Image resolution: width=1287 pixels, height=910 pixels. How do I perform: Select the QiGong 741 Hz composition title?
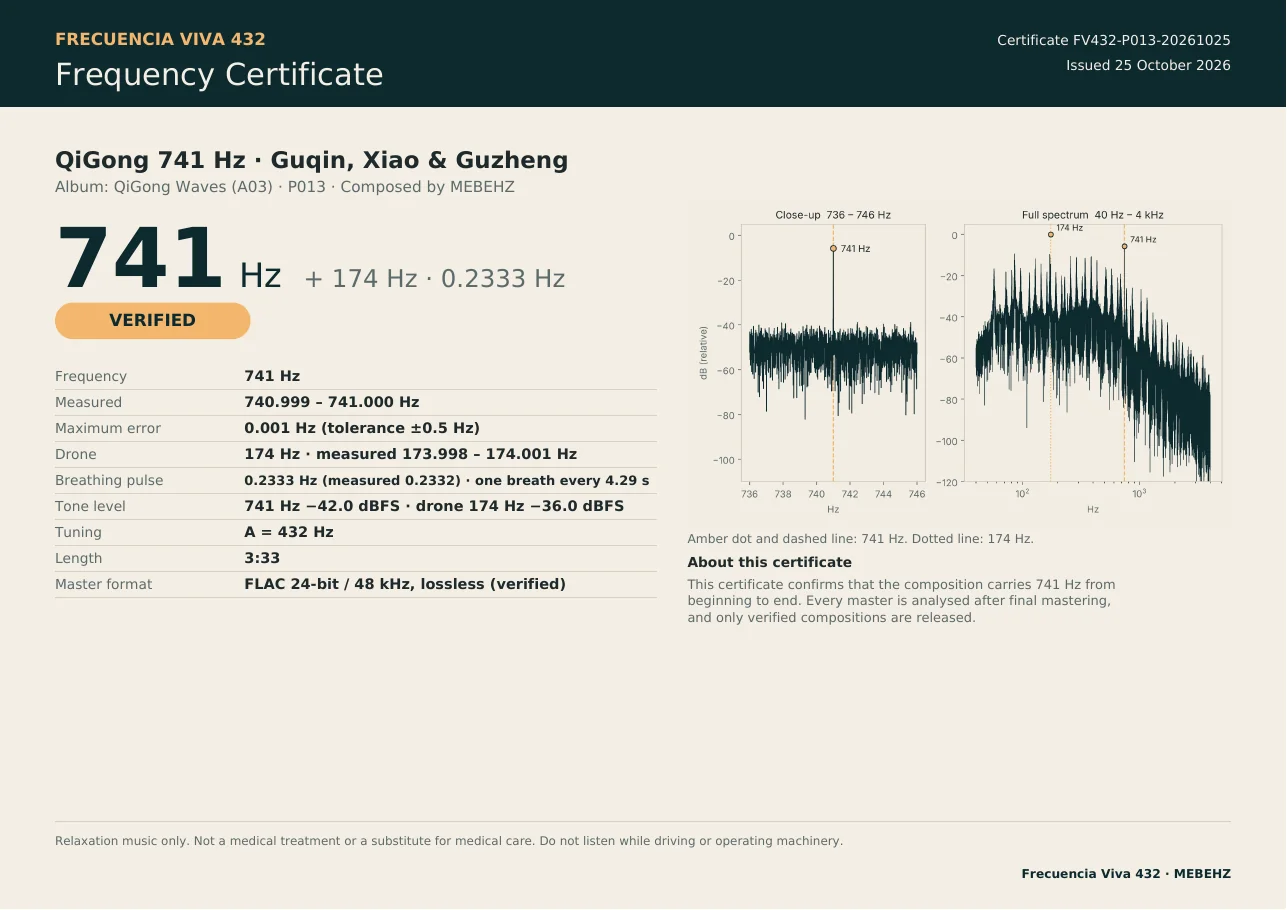click(311, 160)
